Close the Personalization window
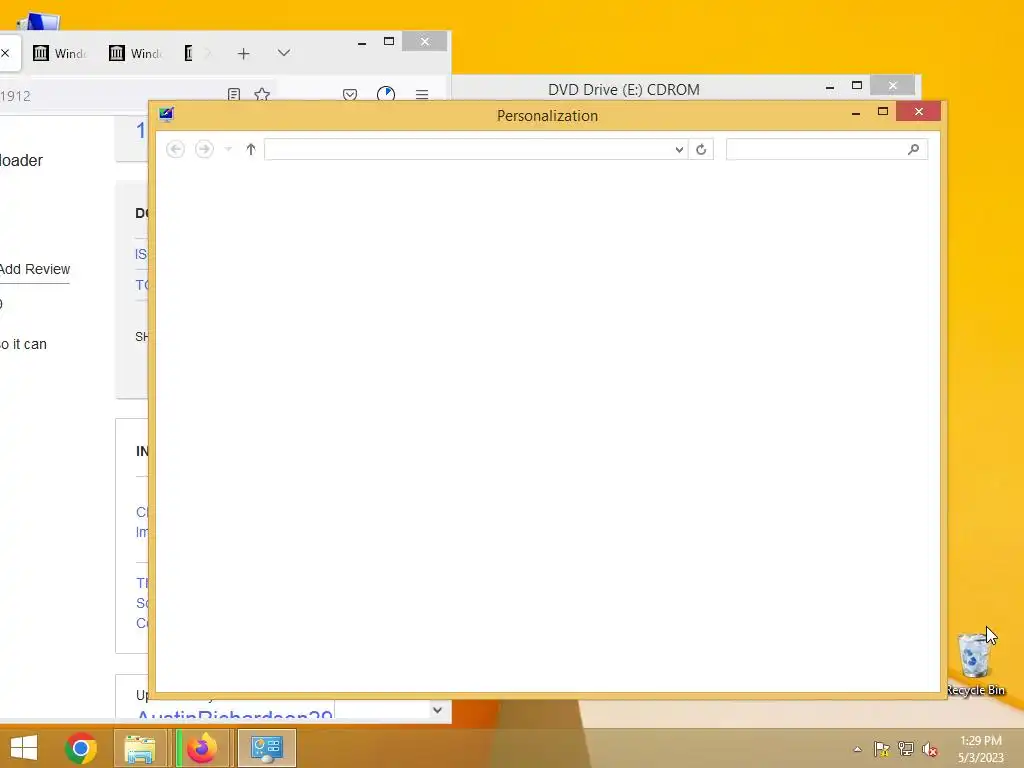 [x=919, y=112]
